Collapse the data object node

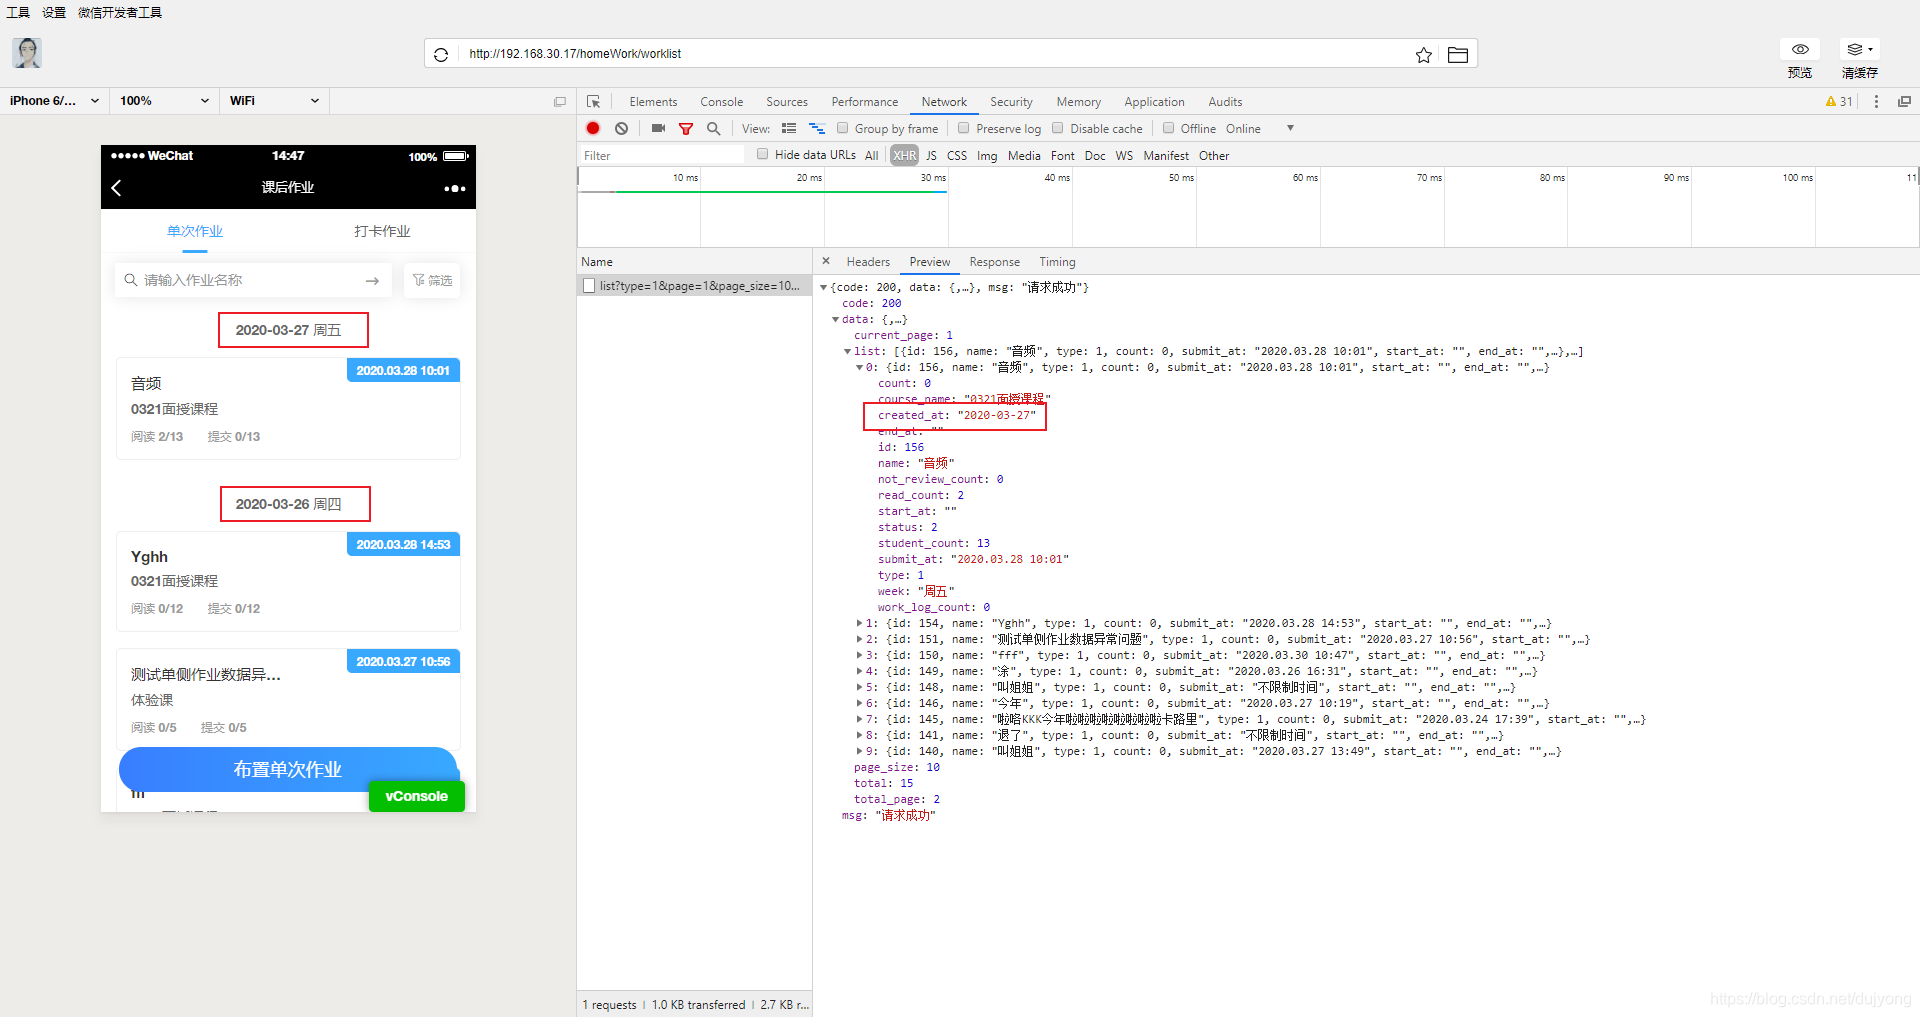(835, 320)
